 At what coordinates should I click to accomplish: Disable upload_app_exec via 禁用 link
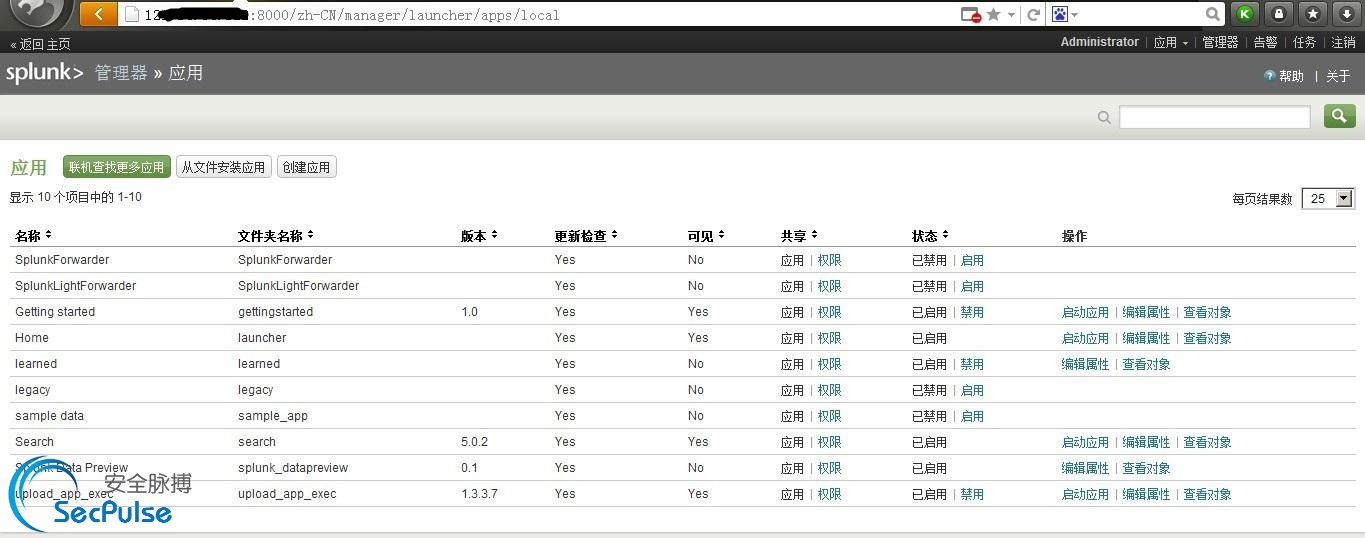pos(972,494)
